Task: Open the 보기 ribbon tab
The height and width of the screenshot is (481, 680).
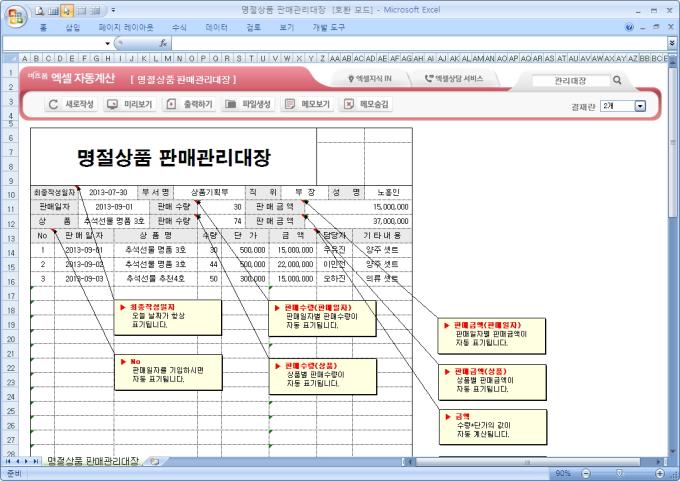Action: click(x=287, y=27)
